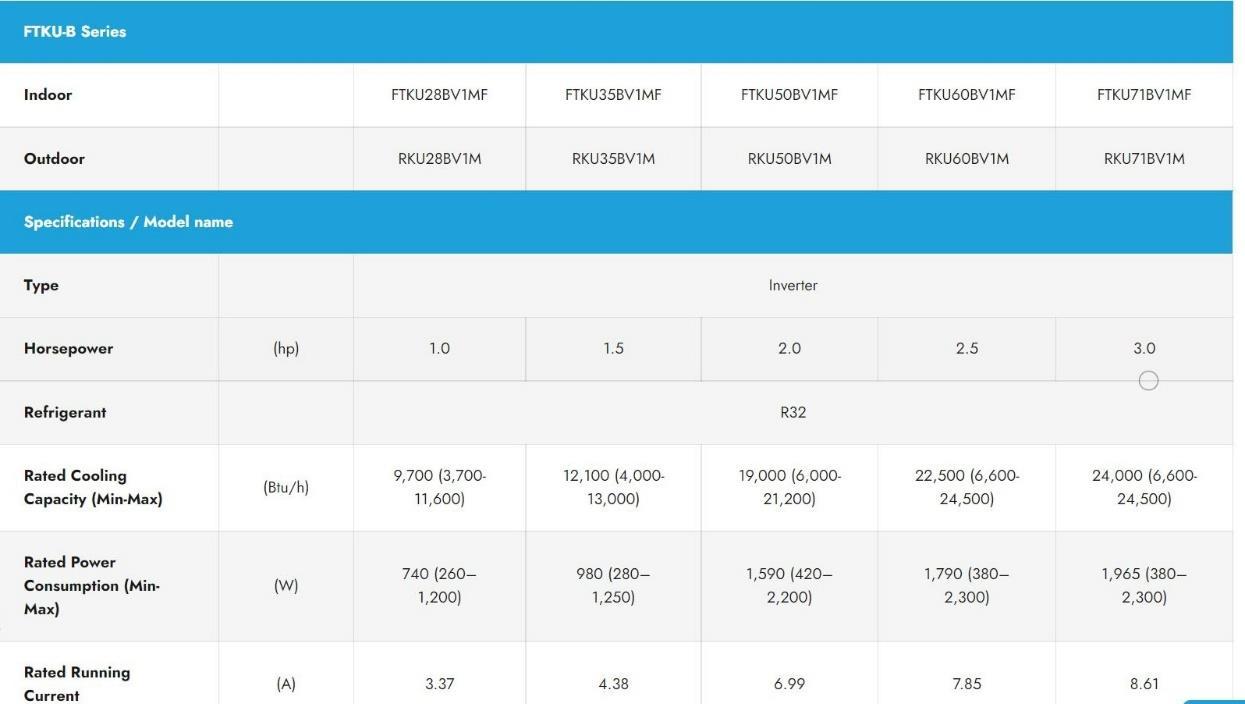Click the (W) unit cell
The height and width of the screenshot is (704, 1245).
(x=286, y=586)
